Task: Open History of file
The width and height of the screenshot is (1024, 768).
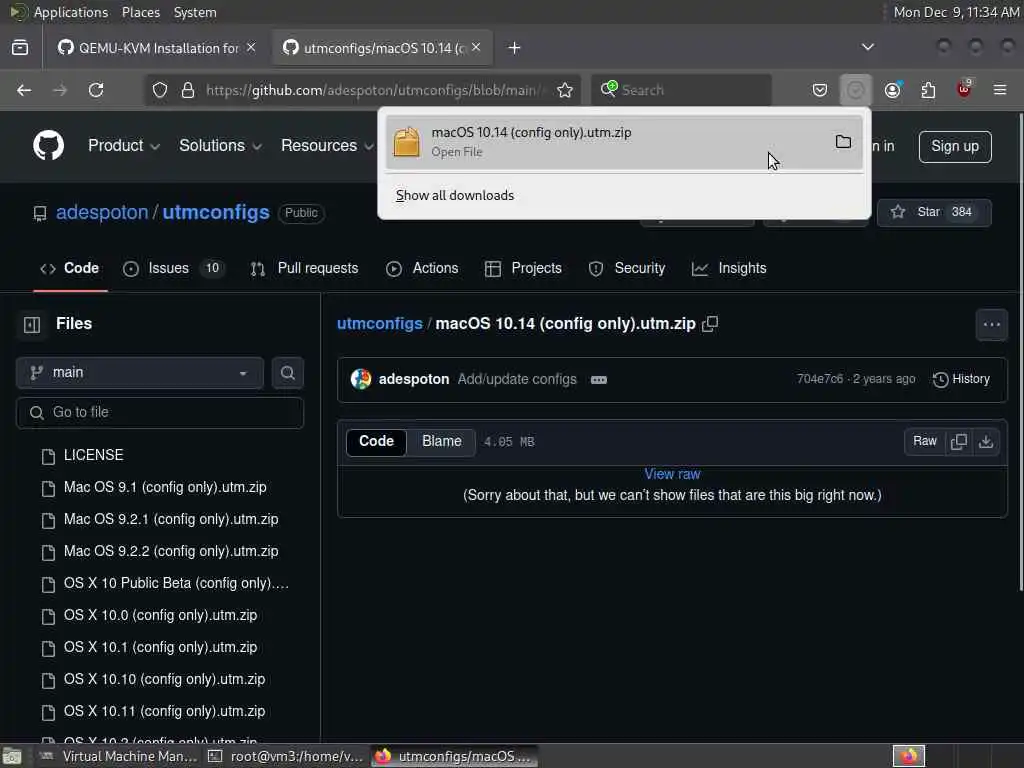Action: point(961,379)
